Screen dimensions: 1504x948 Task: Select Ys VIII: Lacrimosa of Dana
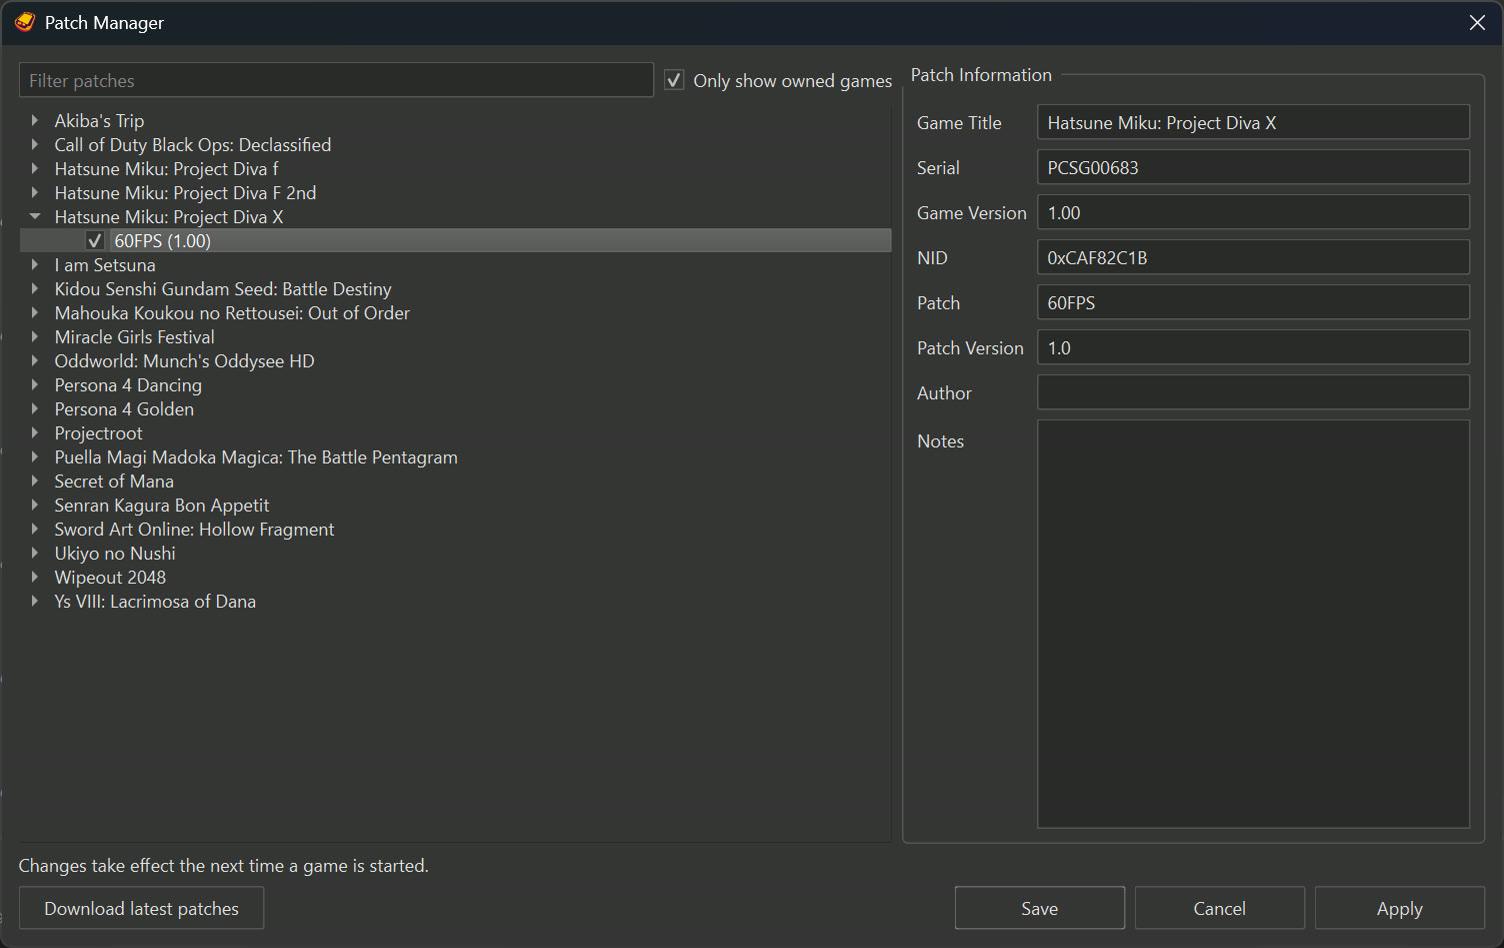click(x=155, y=601)
